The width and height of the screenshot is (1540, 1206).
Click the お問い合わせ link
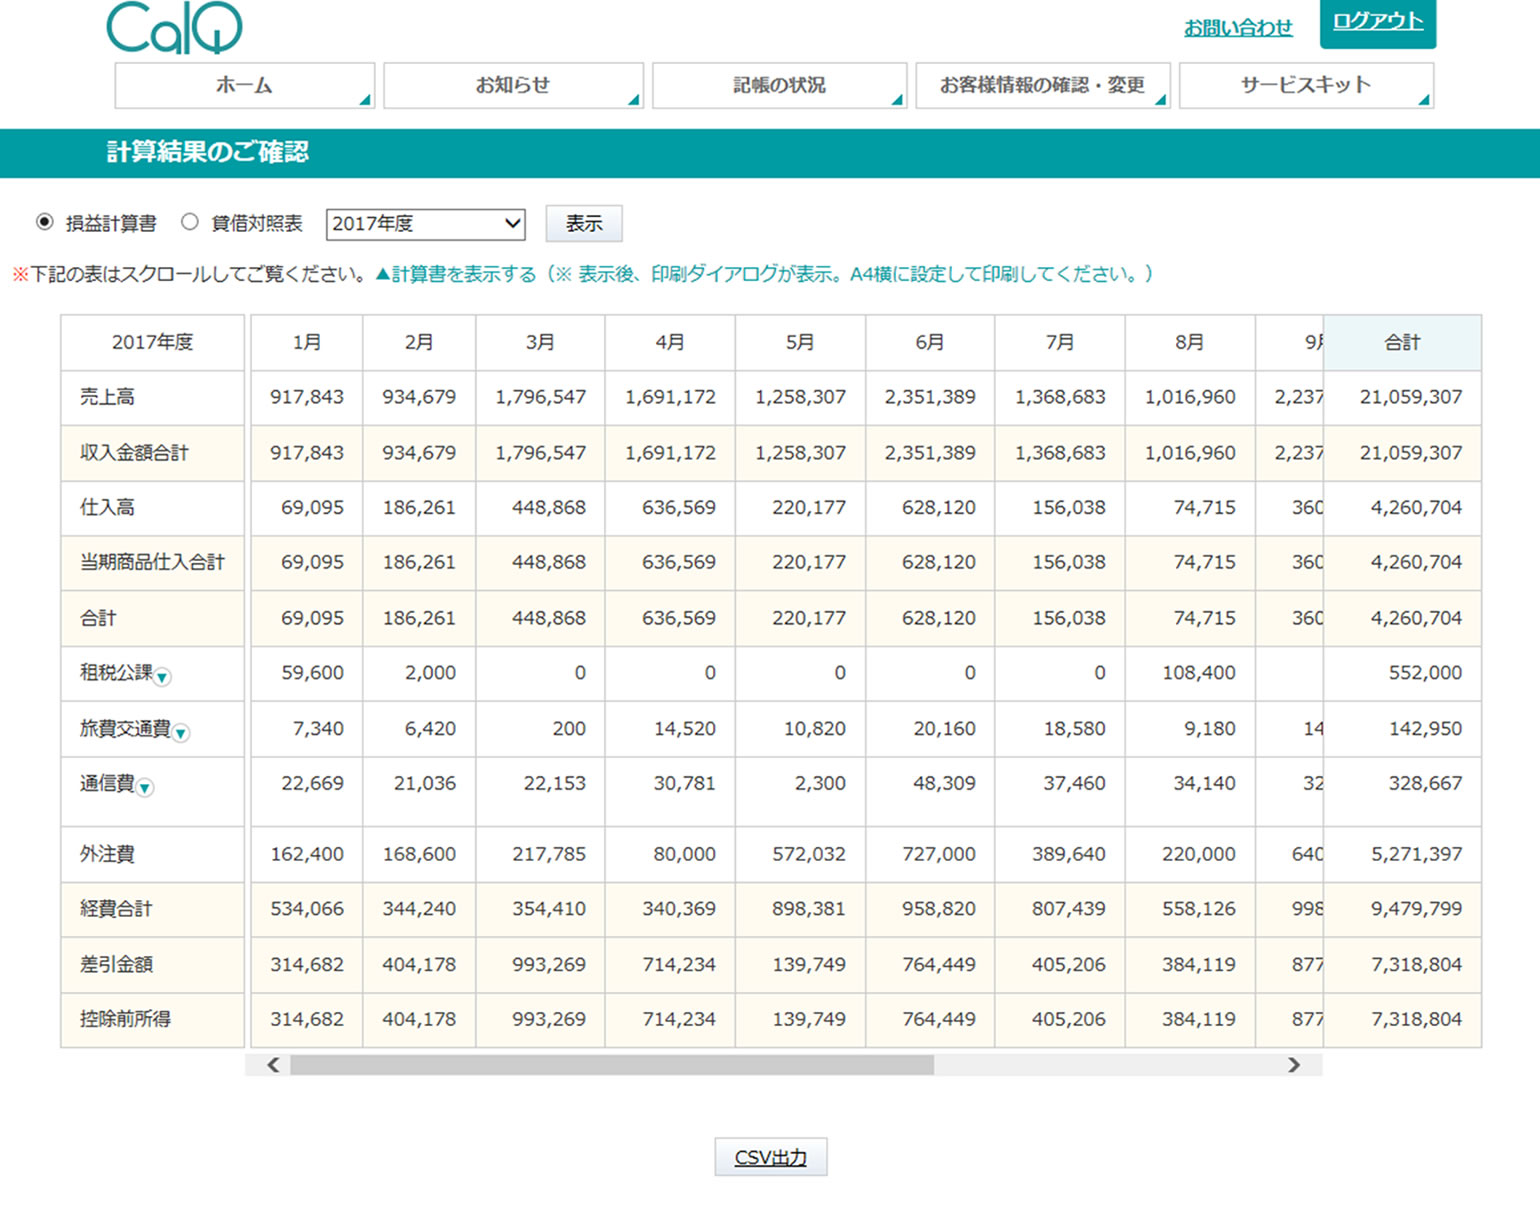pyautogui.click(x=1238, y=28)
